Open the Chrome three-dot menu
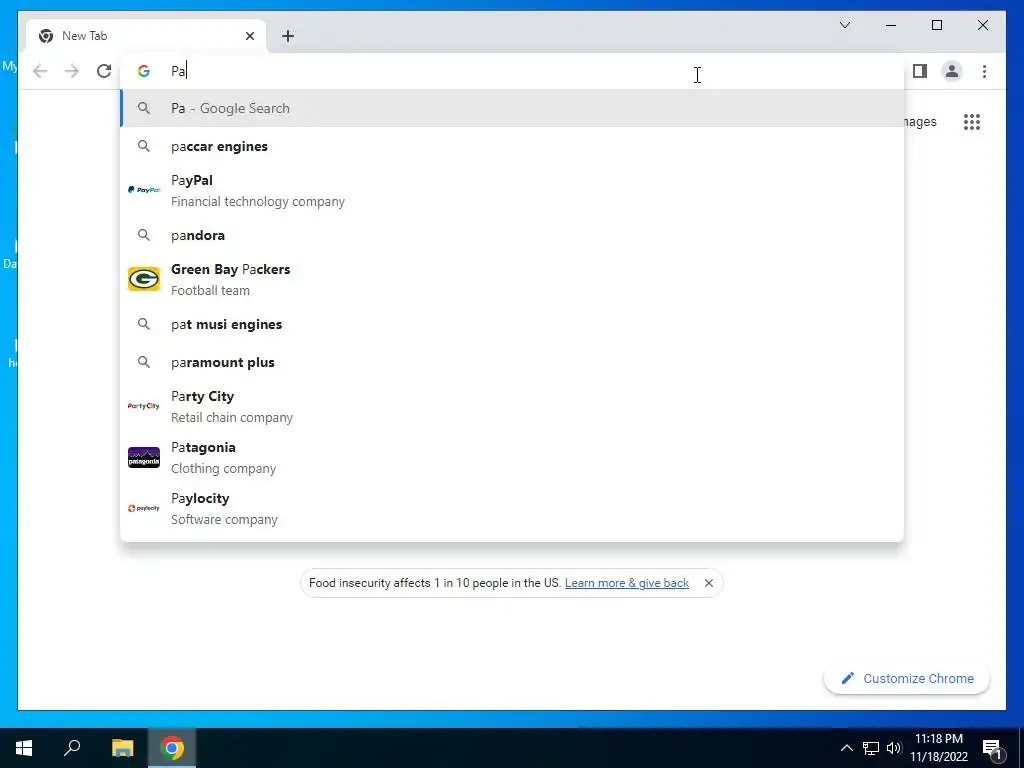The image size is (1024, 768). pyautogui.click(x=984, y=71)
